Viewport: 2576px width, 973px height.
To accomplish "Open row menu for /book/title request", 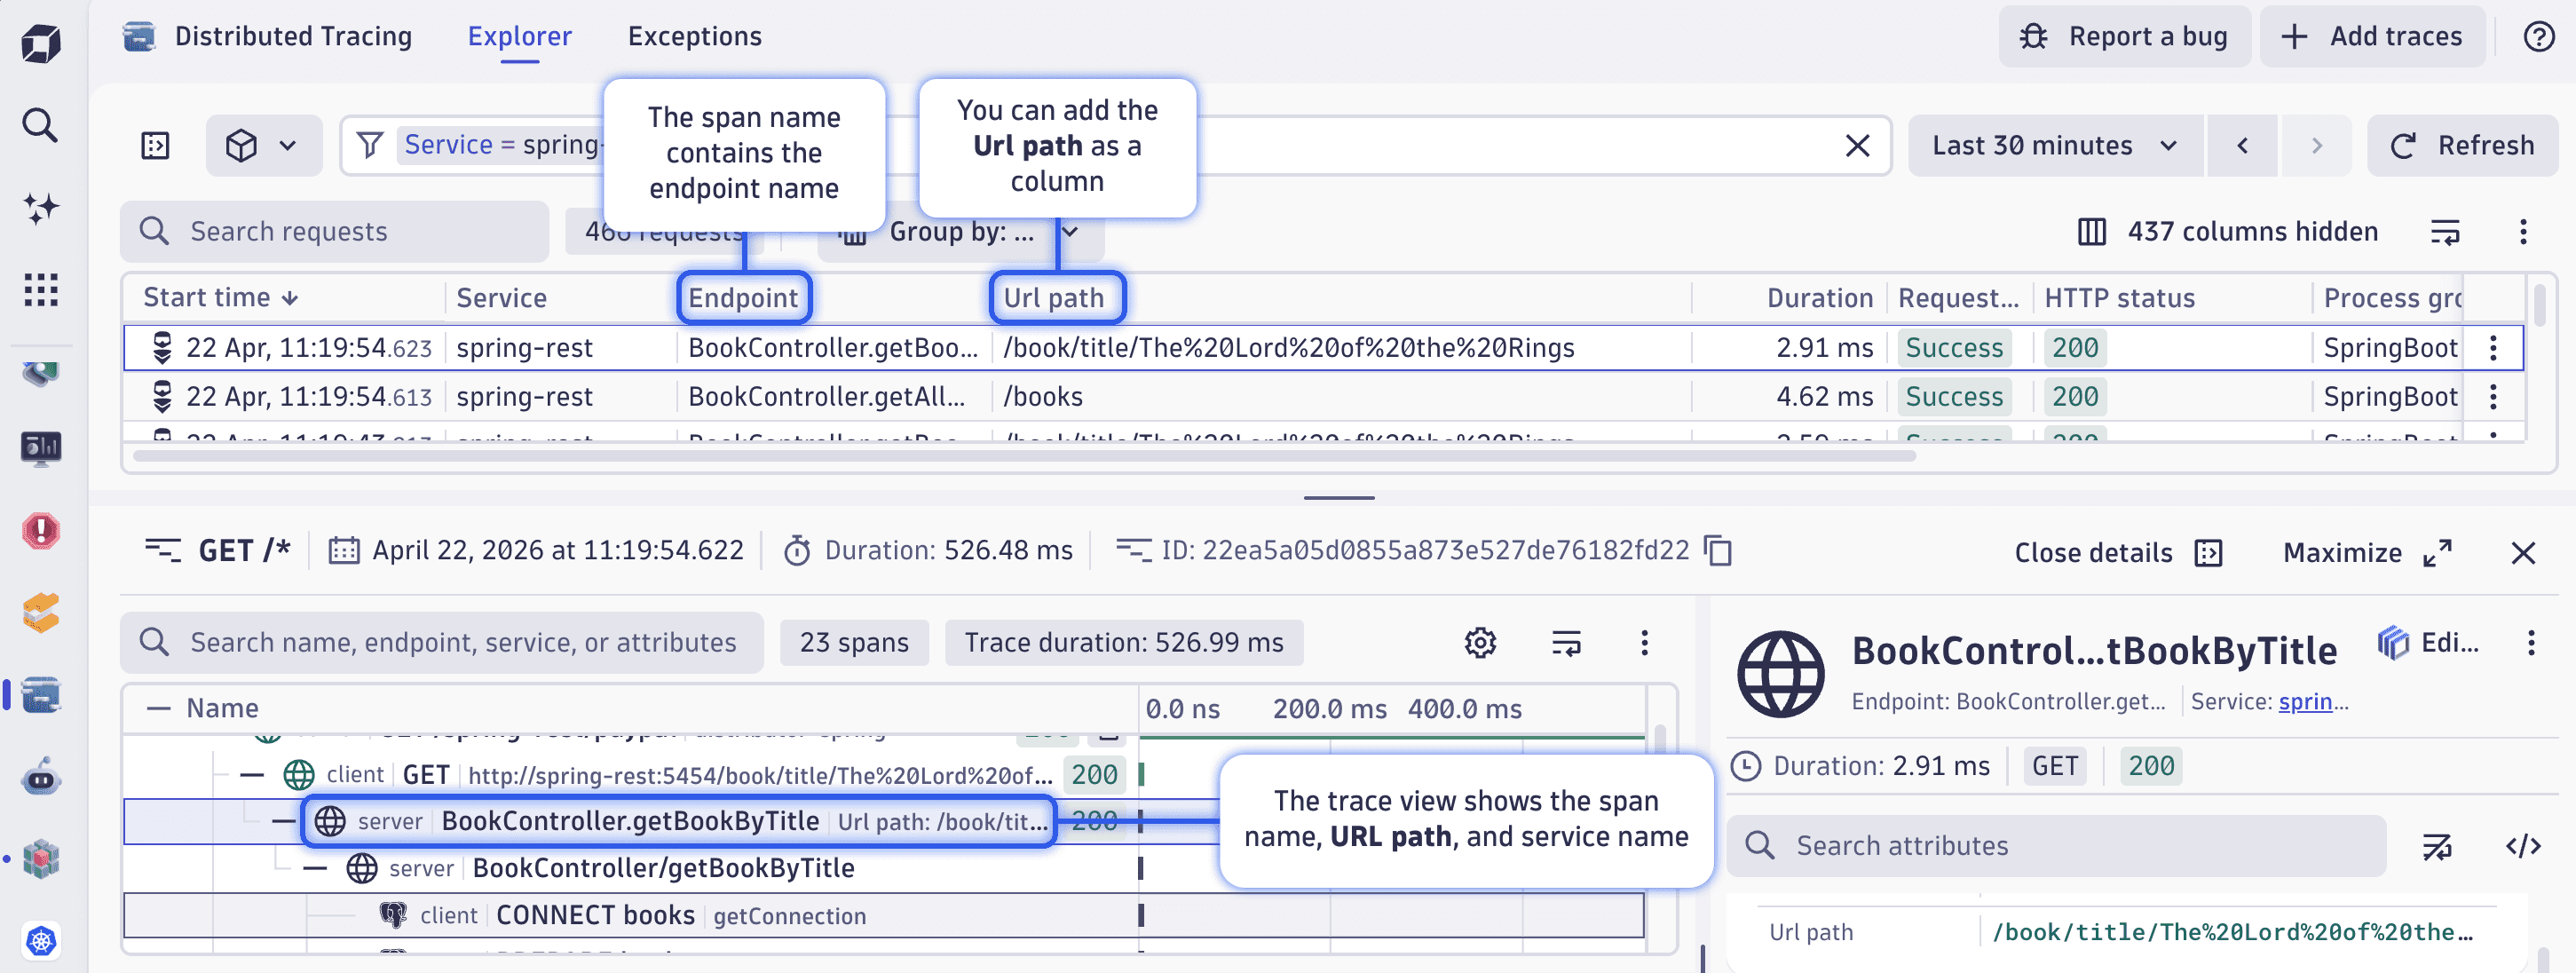I will coord(2493,348).
